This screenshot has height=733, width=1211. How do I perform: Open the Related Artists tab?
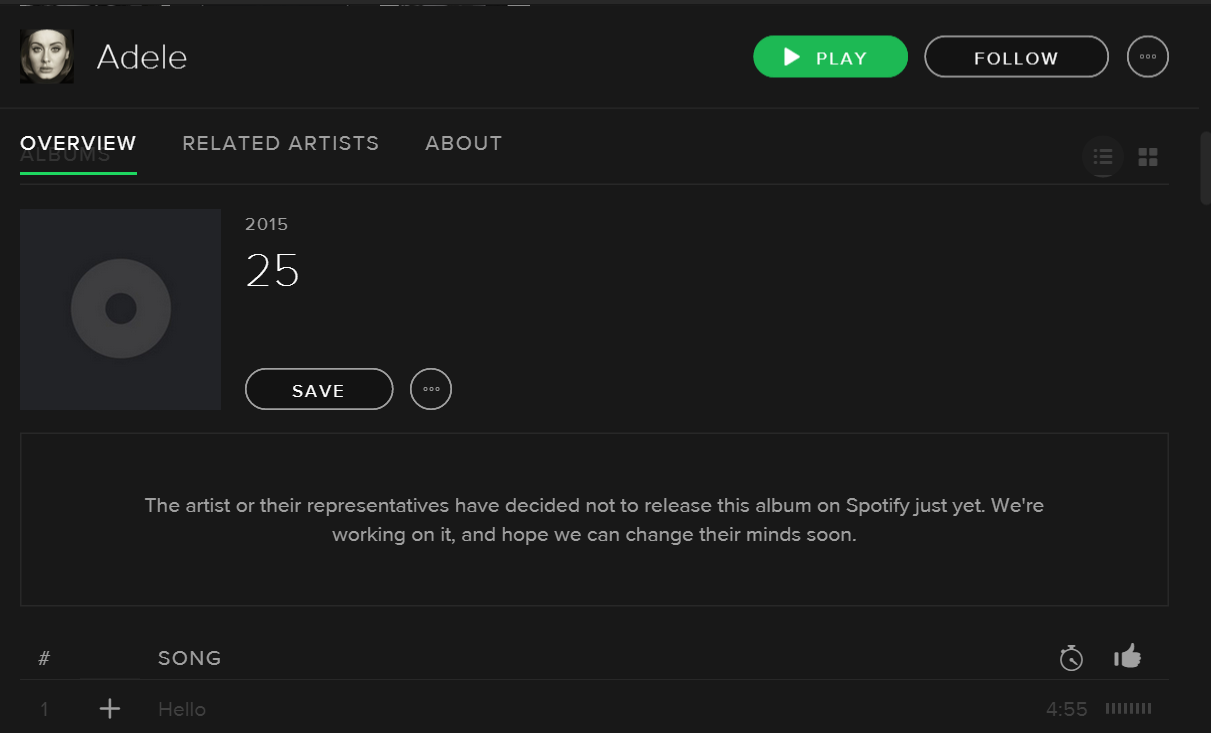click(x=281, y=143)
